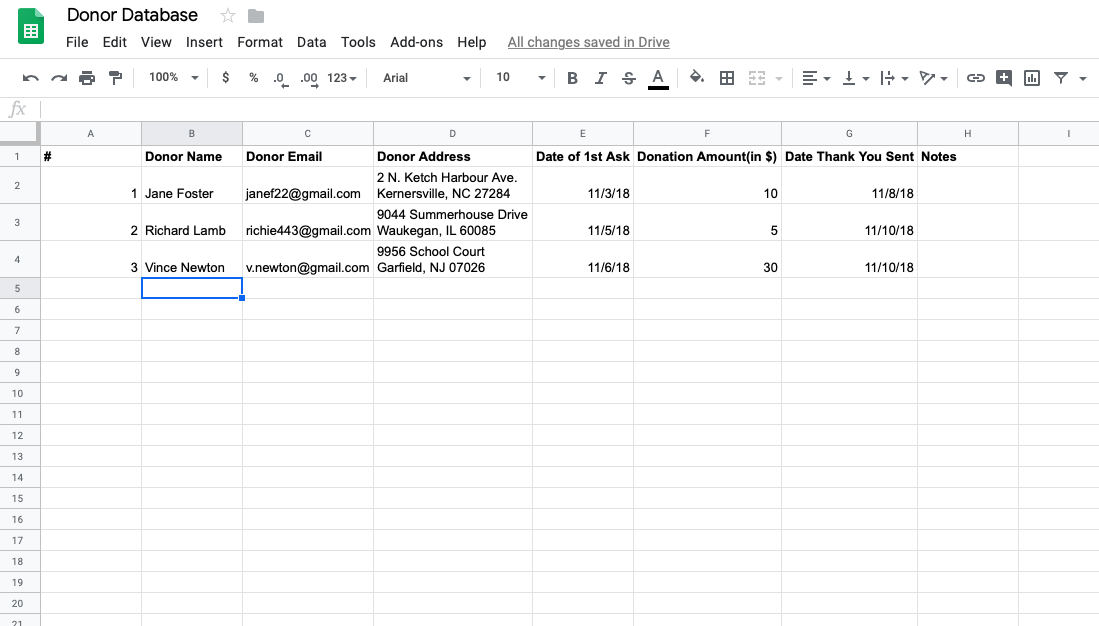Toggle Strikethrough formatting
1099x626 pixels.
pos(629,78)
